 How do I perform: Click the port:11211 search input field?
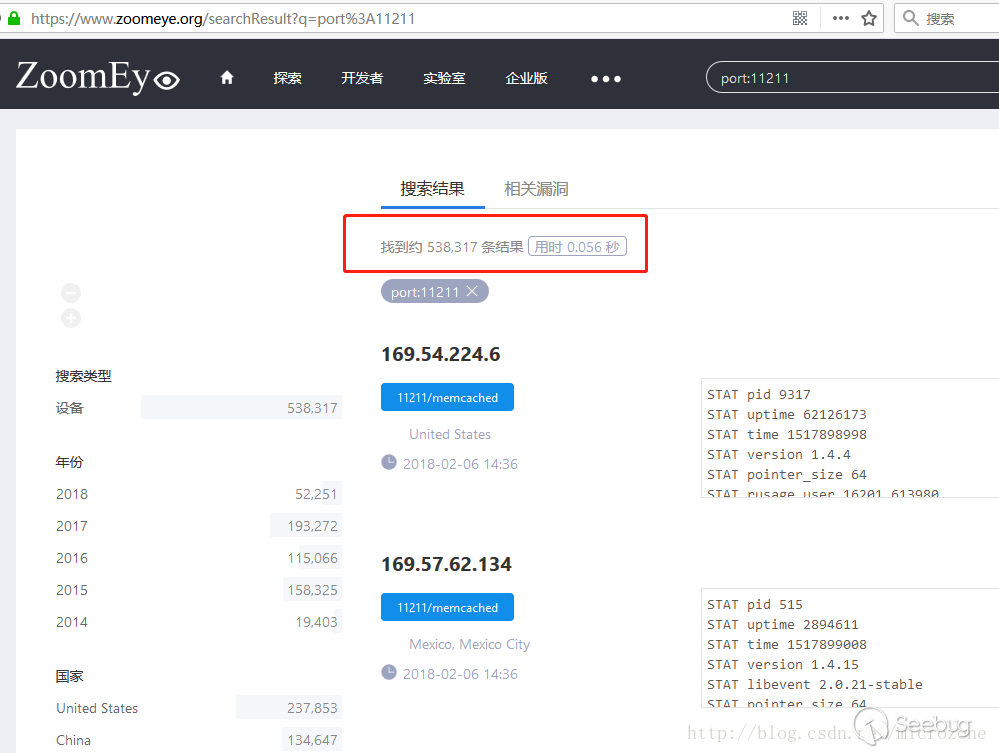852,78
